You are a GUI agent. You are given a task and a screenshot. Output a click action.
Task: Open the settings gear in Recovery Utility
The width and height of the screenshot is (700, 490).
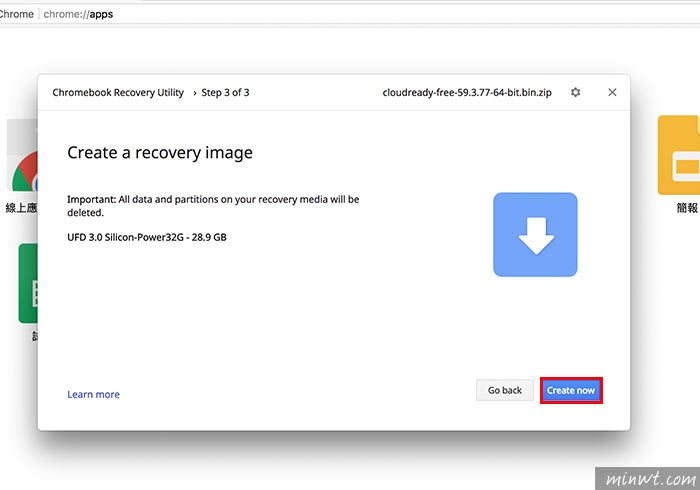575,92
